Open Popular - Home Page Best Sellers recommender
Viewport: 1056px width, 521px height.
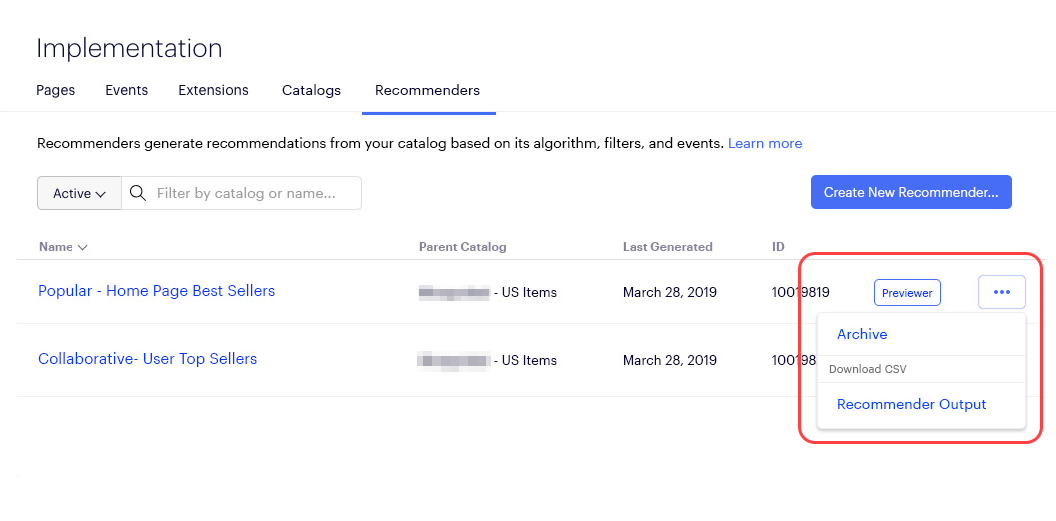tap(156, 291)
